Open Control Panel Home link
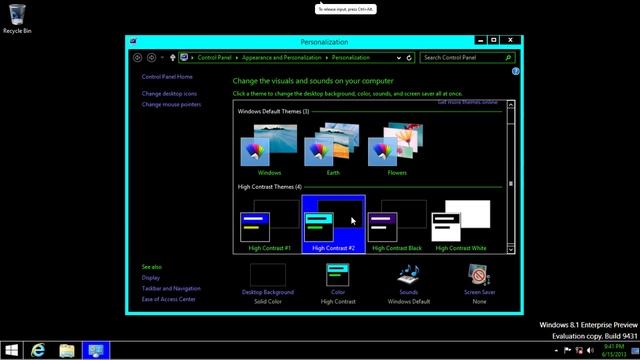 (x=167, y=77)
